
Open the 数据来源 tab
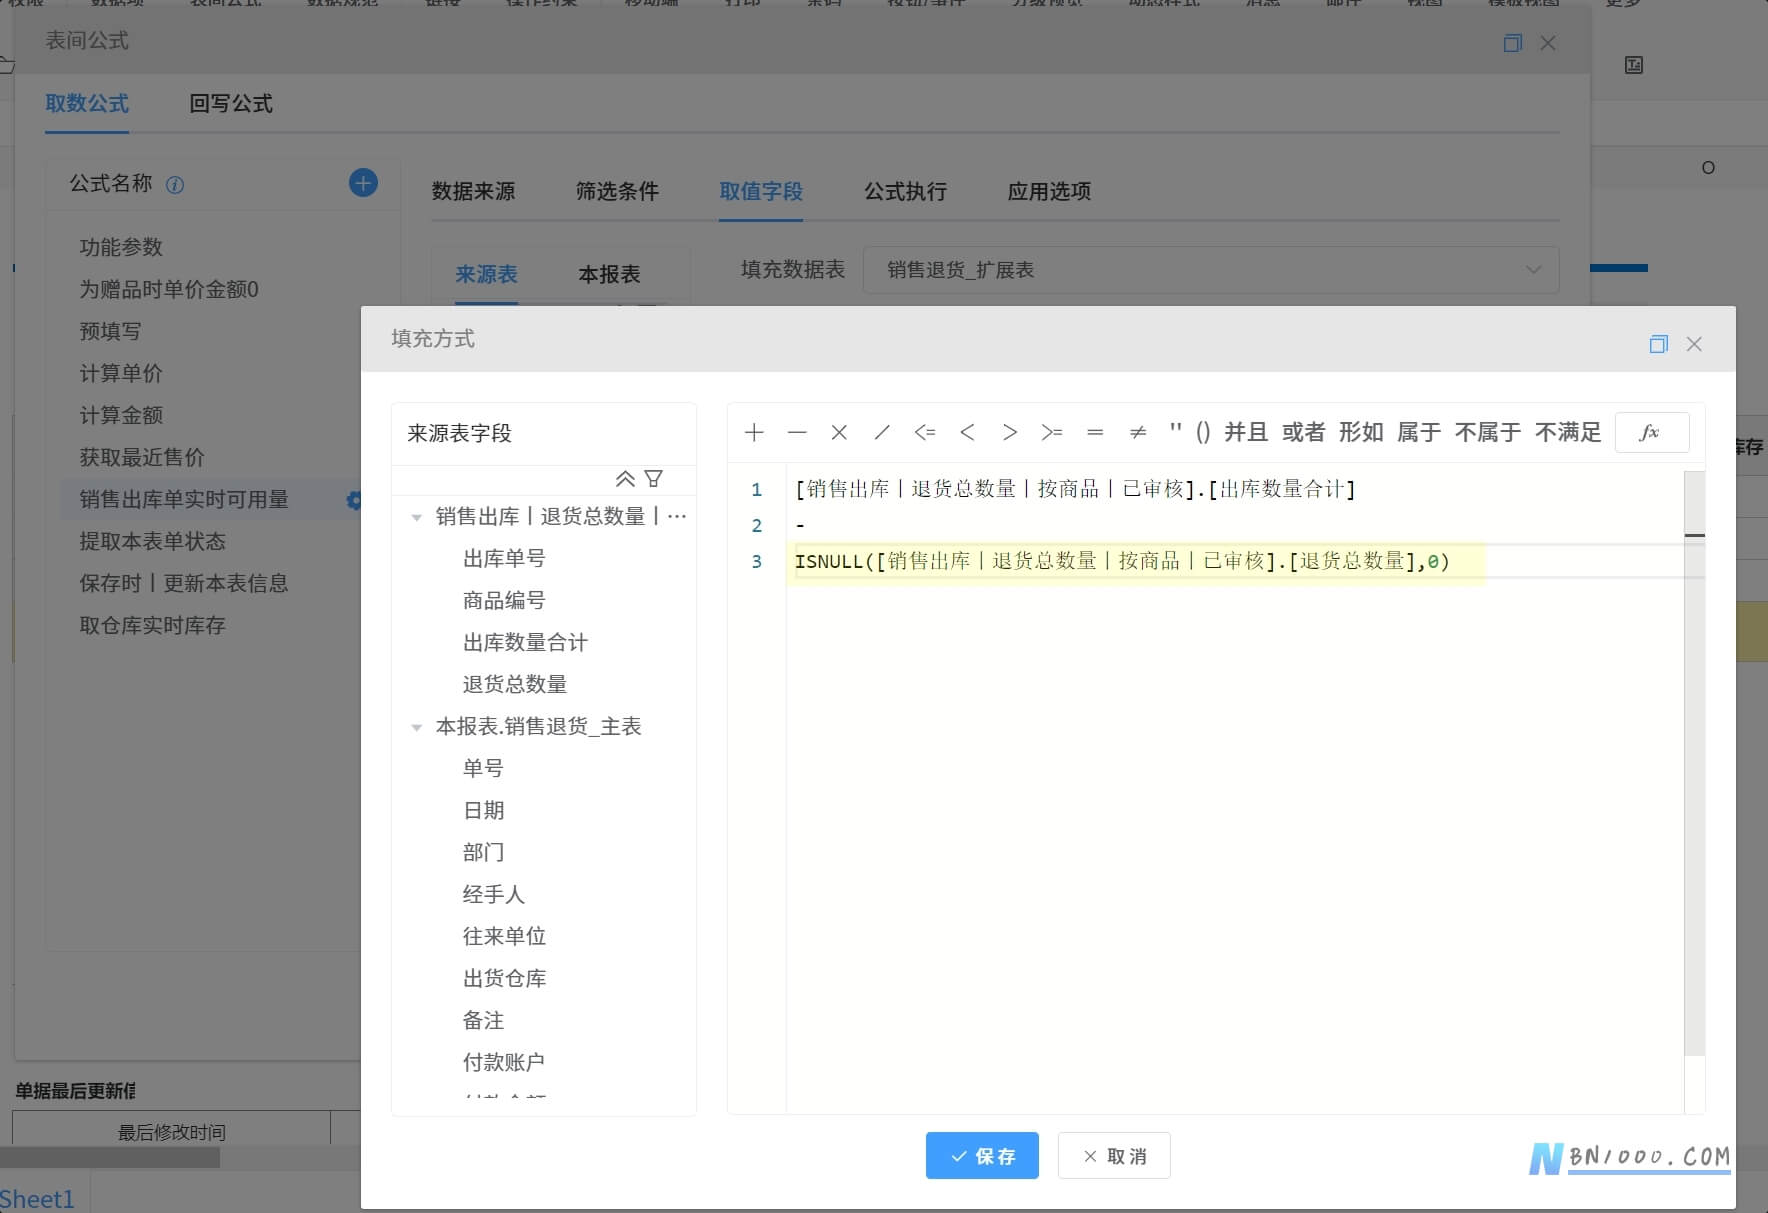(x=473, y=191)
